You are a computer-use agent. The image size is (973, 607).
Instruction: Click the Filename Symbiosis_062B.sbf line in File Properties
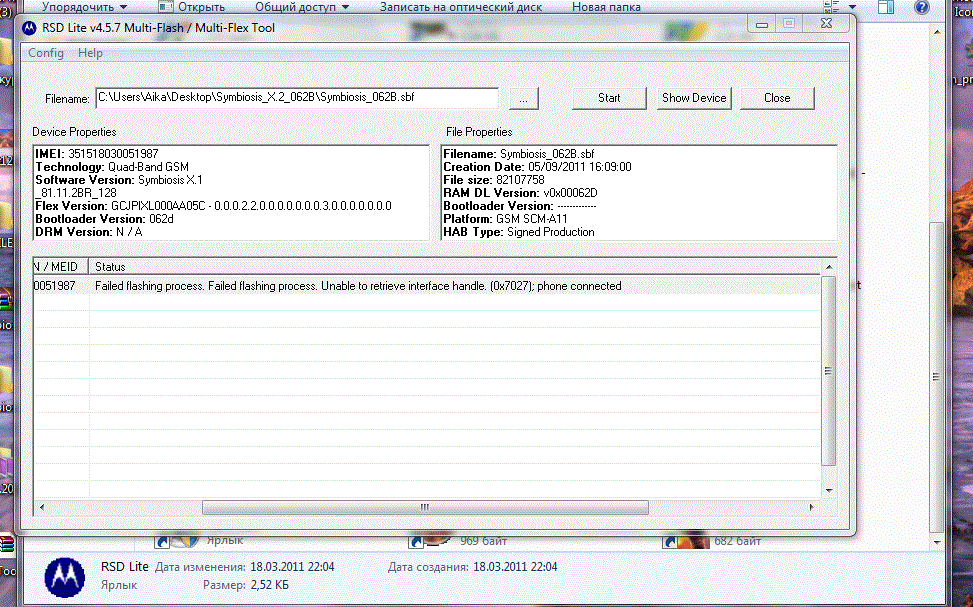point(519,153)
